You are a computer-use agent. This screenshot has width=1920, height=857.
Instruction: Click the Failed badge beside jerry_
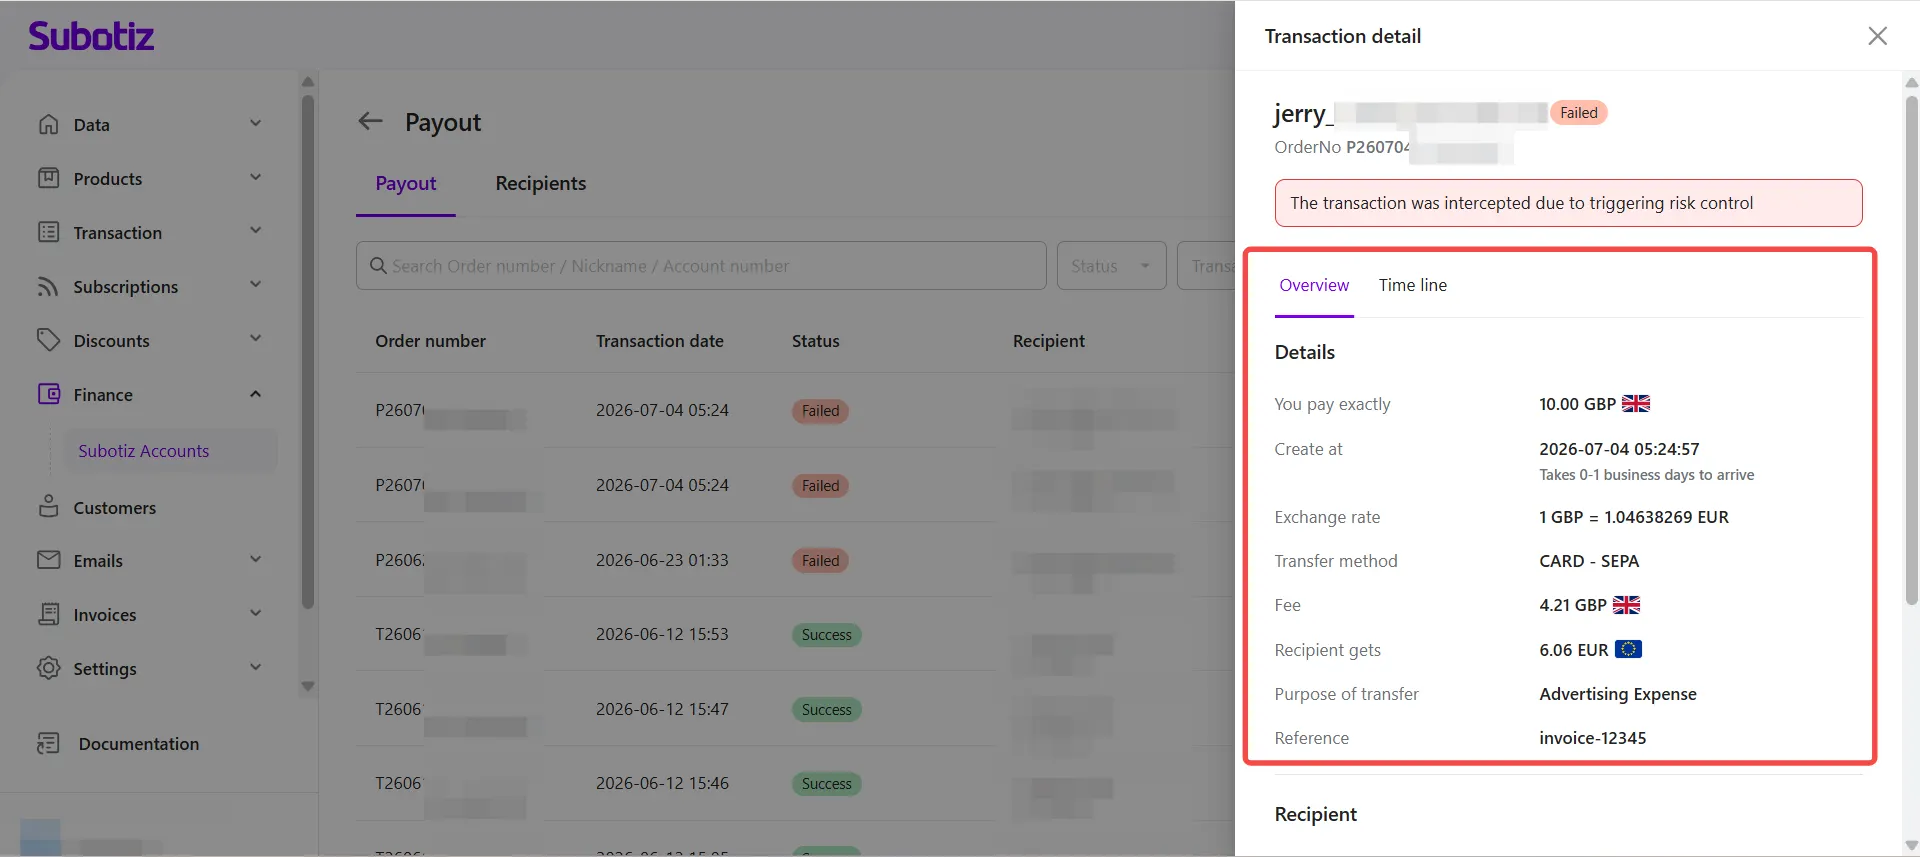(1578, 113)
